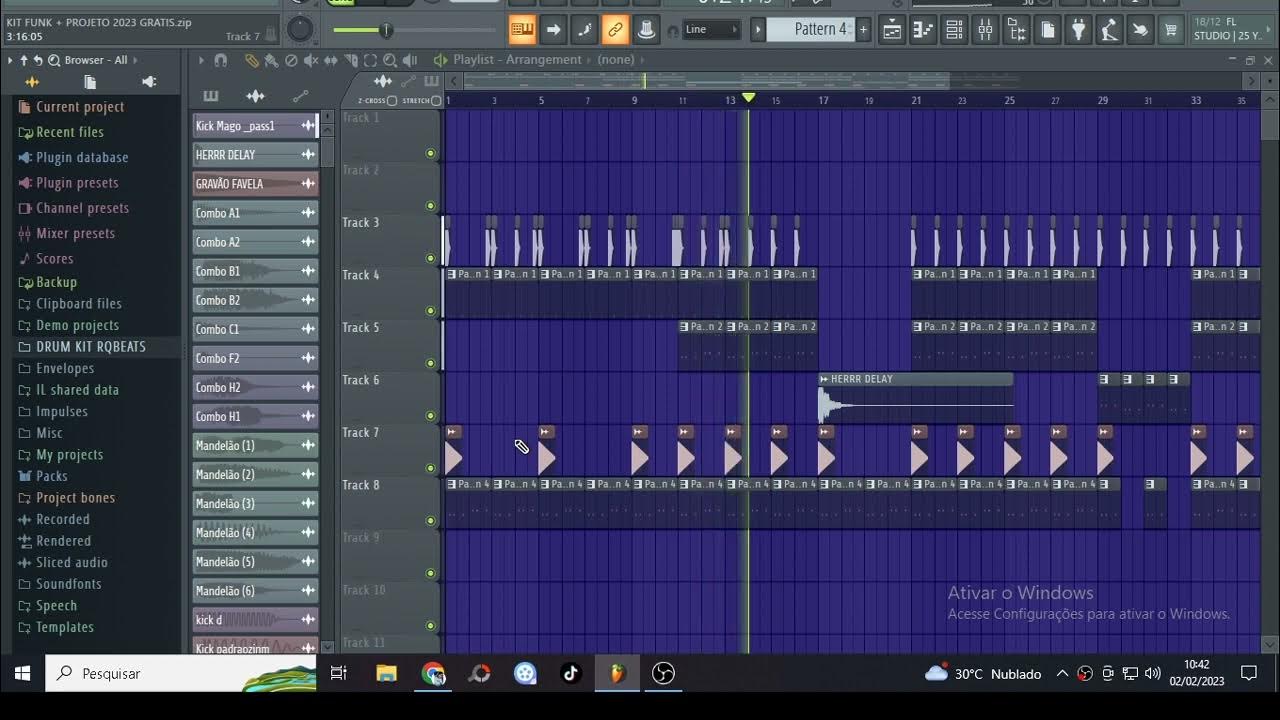This screenshot has width=1280, height=720.
Task: Show audio clips tab in picker panel
Action: tap(255, 97)
